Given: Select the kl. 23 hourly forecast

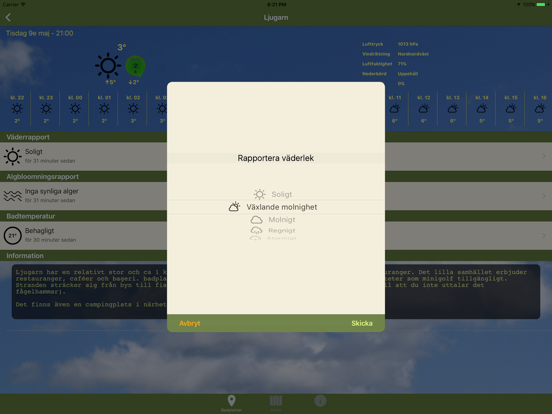Looking at the screenshot, I should coord(46,109).
